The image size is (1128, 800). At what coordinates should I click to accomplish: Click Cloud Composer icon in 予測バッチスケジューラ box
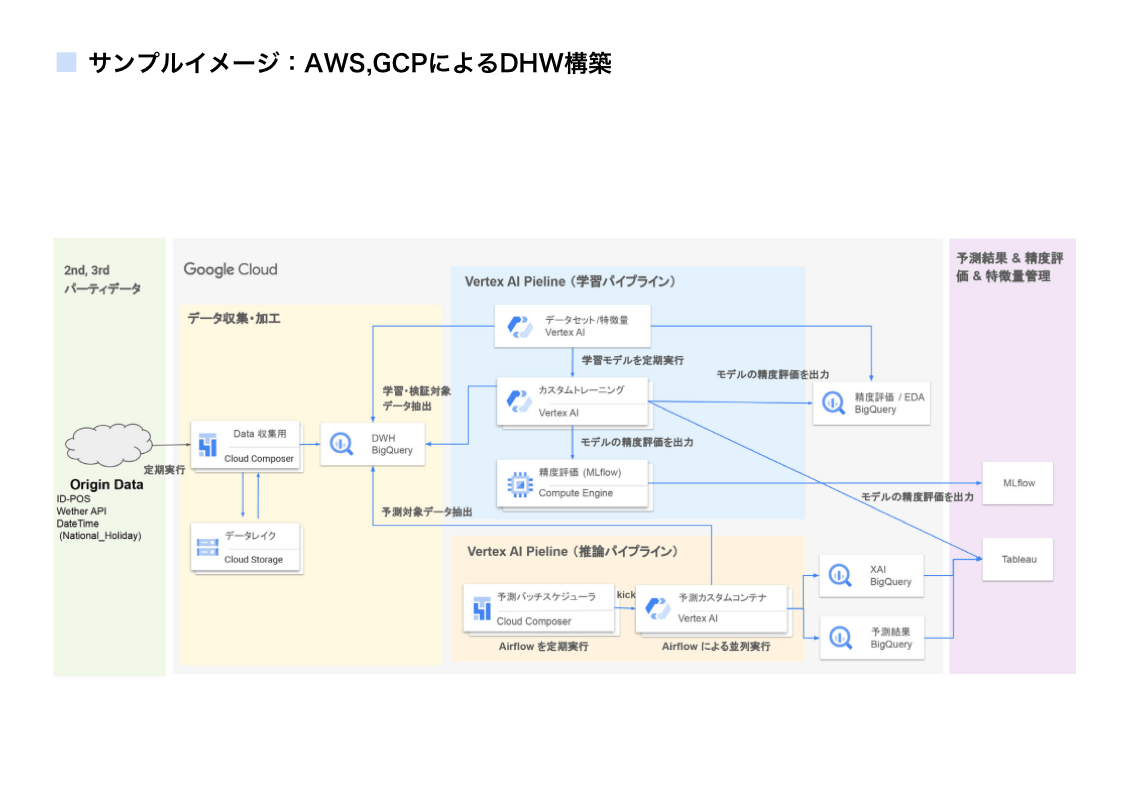[x=481, y=609]
